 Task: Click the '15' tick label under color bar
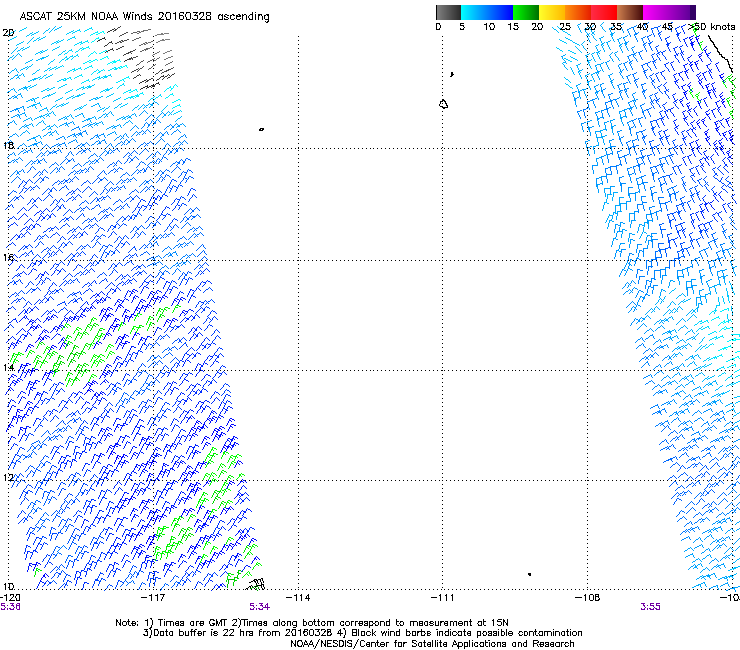click(x=513, y=27)
